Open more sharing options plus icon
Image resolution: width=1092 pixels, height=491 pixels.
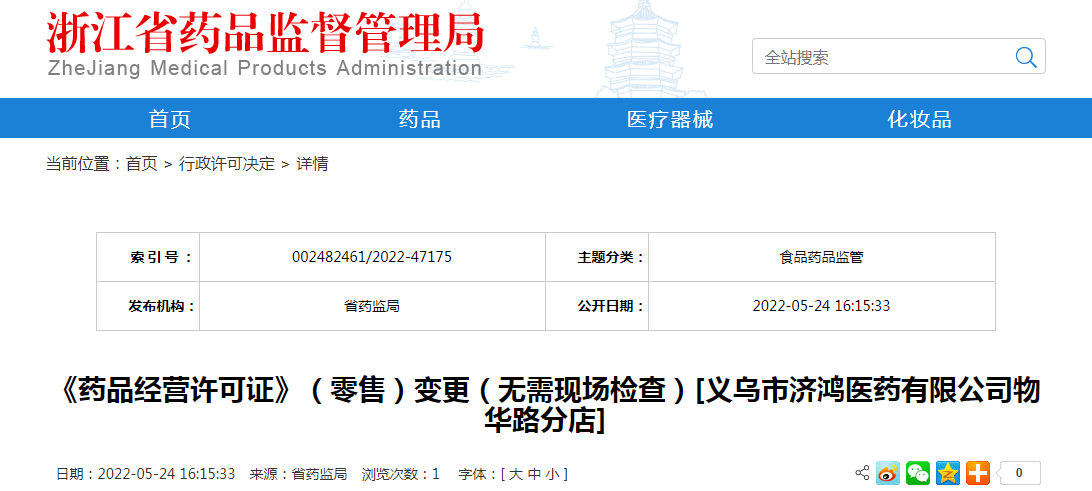click(x=978, y=474)
